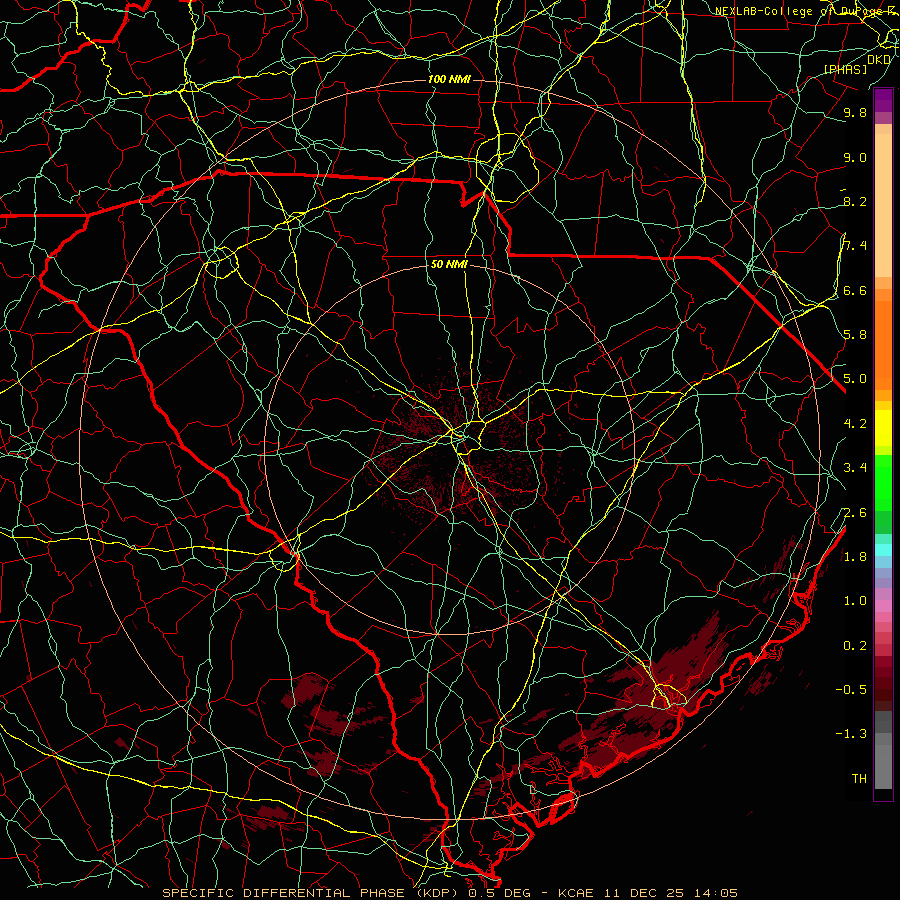Click the radar site at the range rings' center
Screen dimensions: 900x900
tap(449, 449)
